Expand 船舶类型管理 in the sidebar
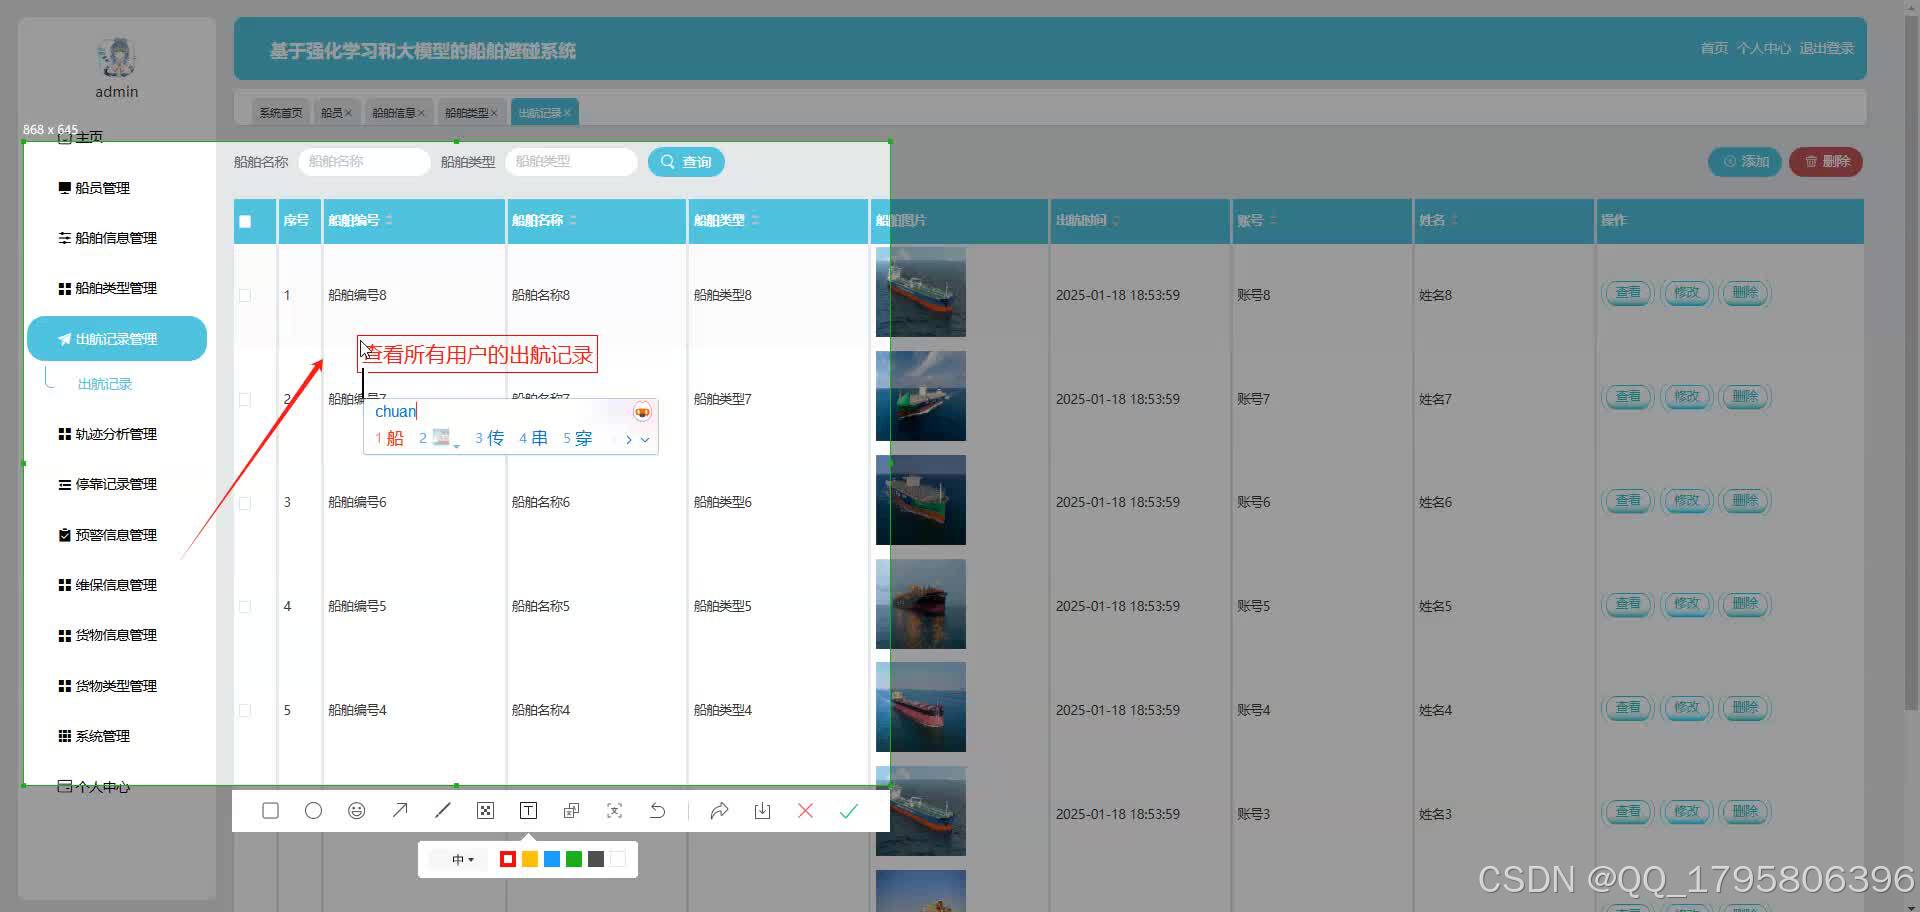This screenshot has width=1920, height=912. click(116, 288)
